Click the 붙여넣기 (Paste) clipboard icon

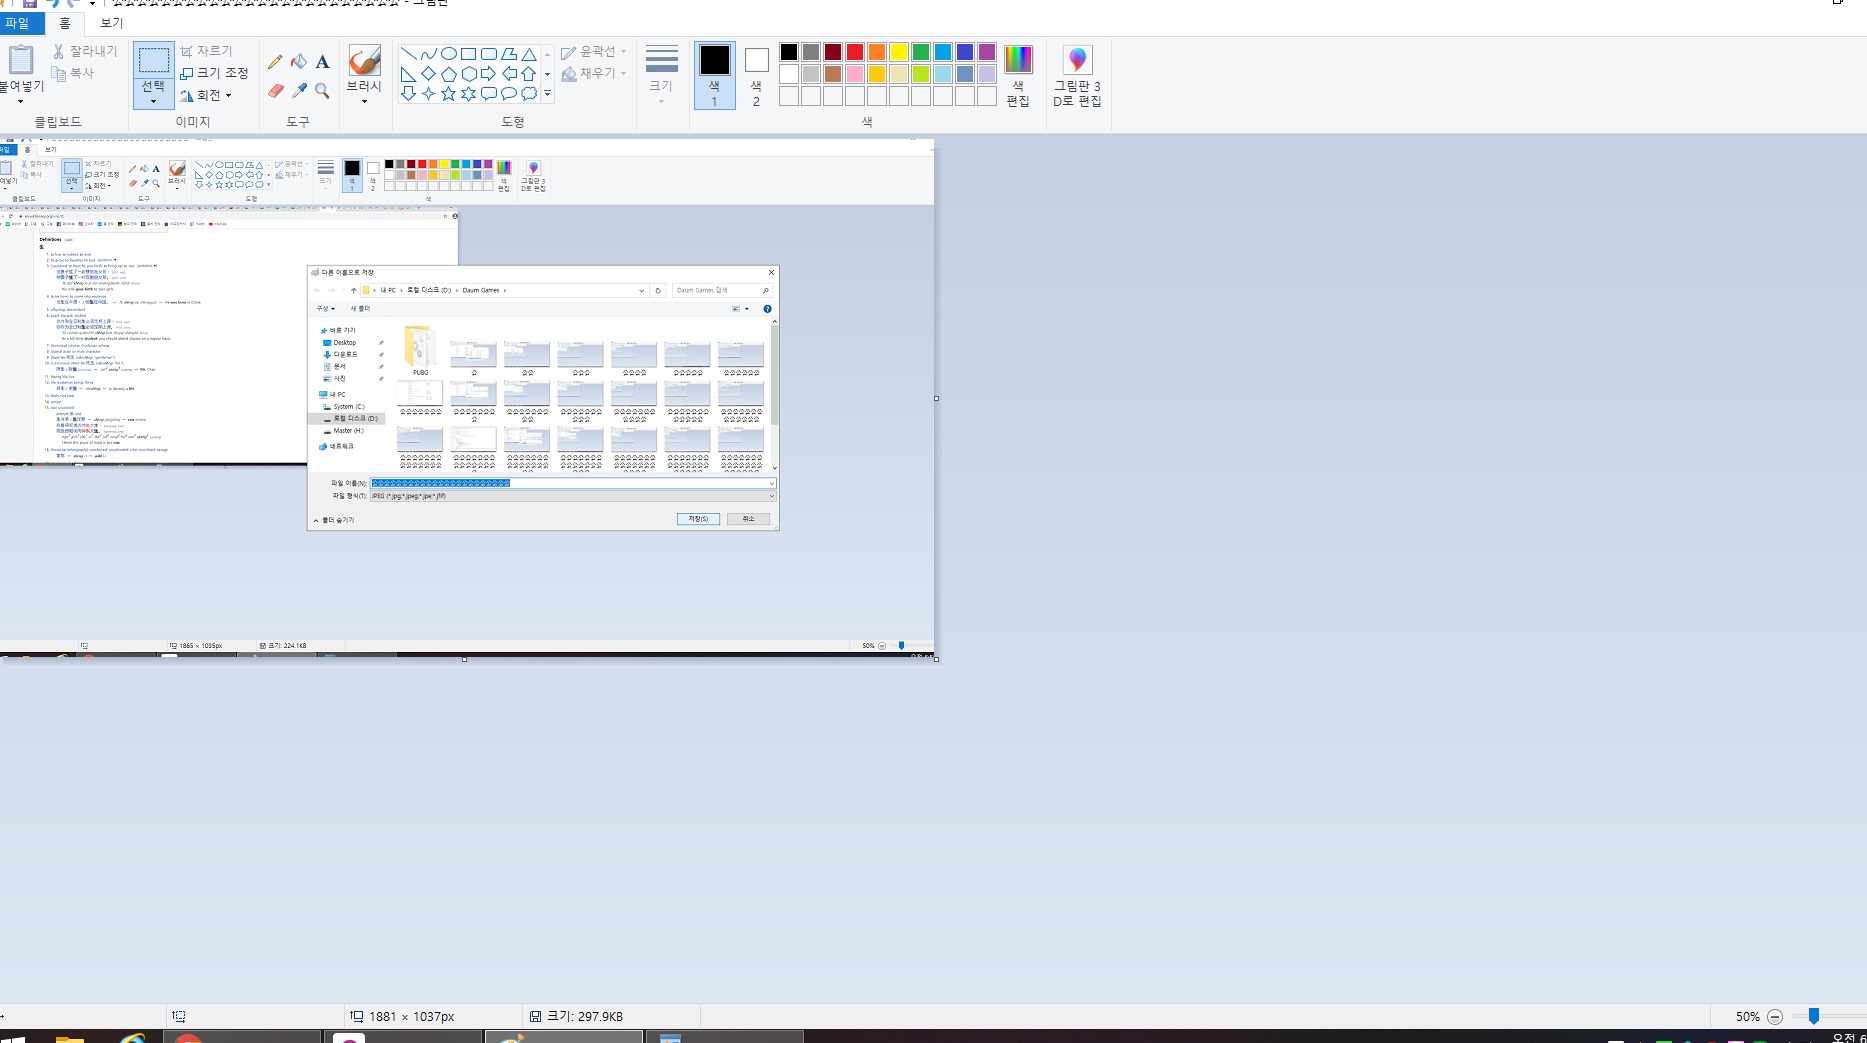21,60
